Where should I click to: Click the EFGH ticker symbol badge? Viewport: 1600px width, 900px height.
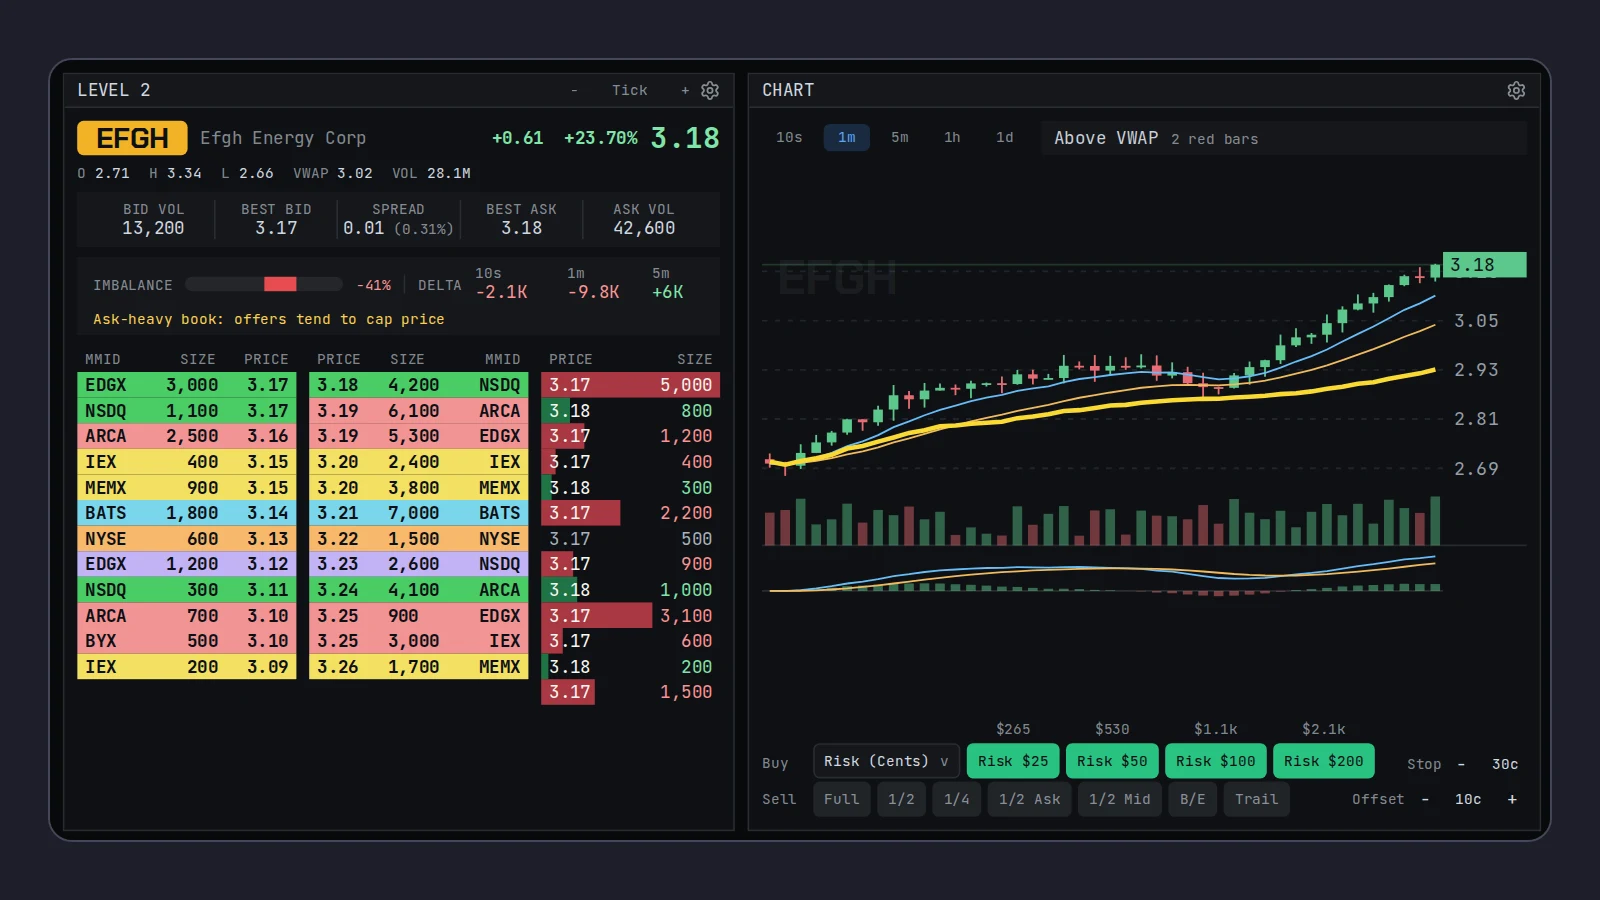point(132,138)
